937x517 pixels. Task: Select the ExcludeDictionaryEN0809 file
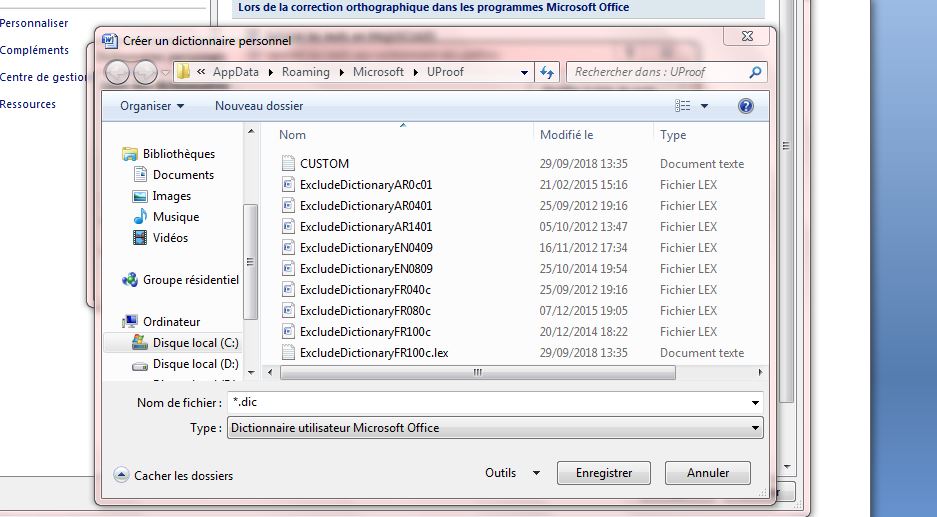click(366, 268)
